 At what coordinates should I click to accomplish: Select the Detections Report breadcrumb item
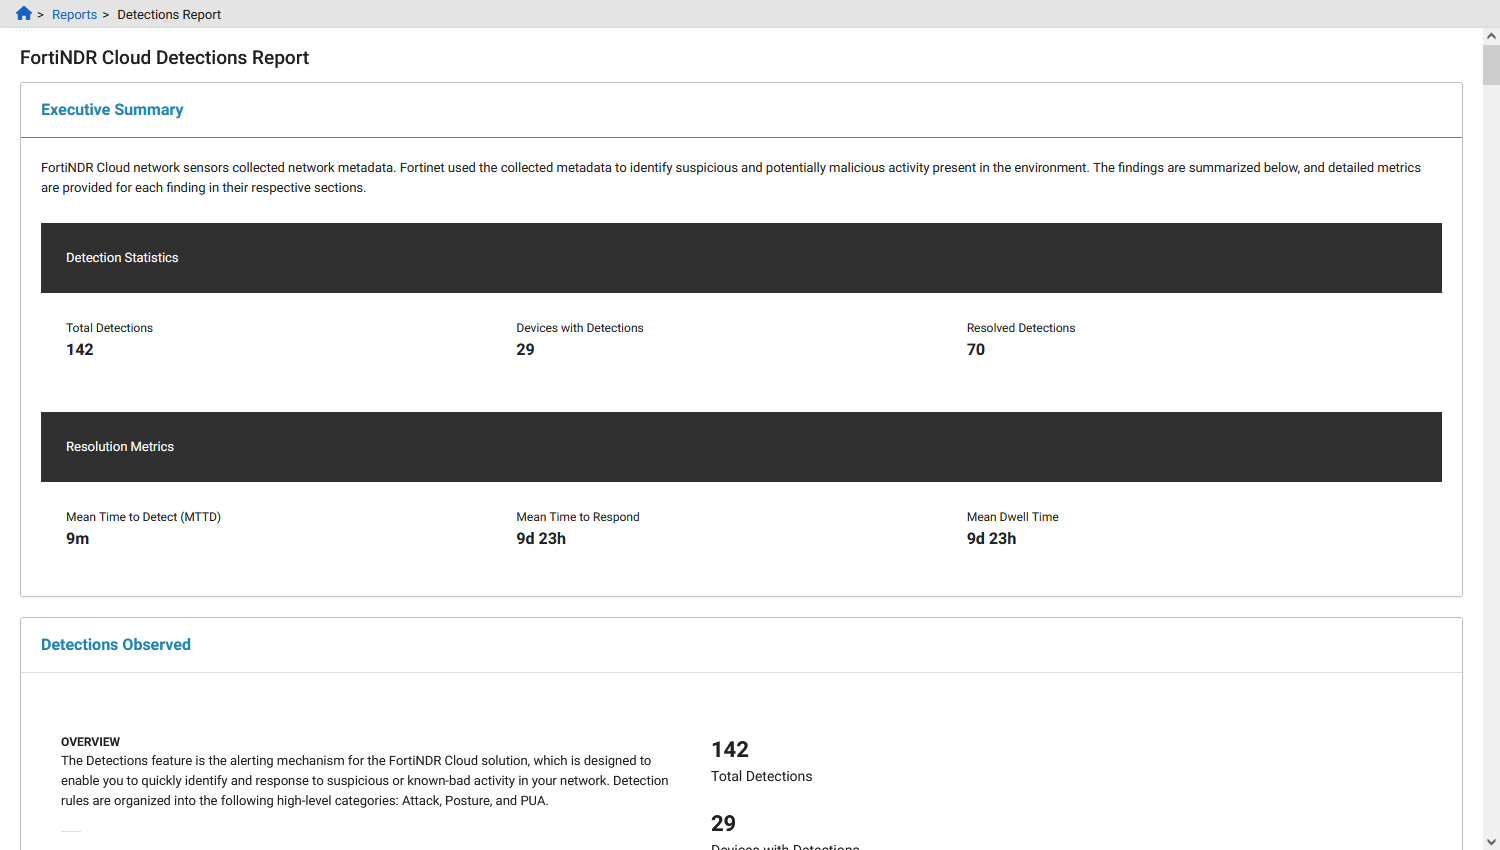(x=168, y=14)
